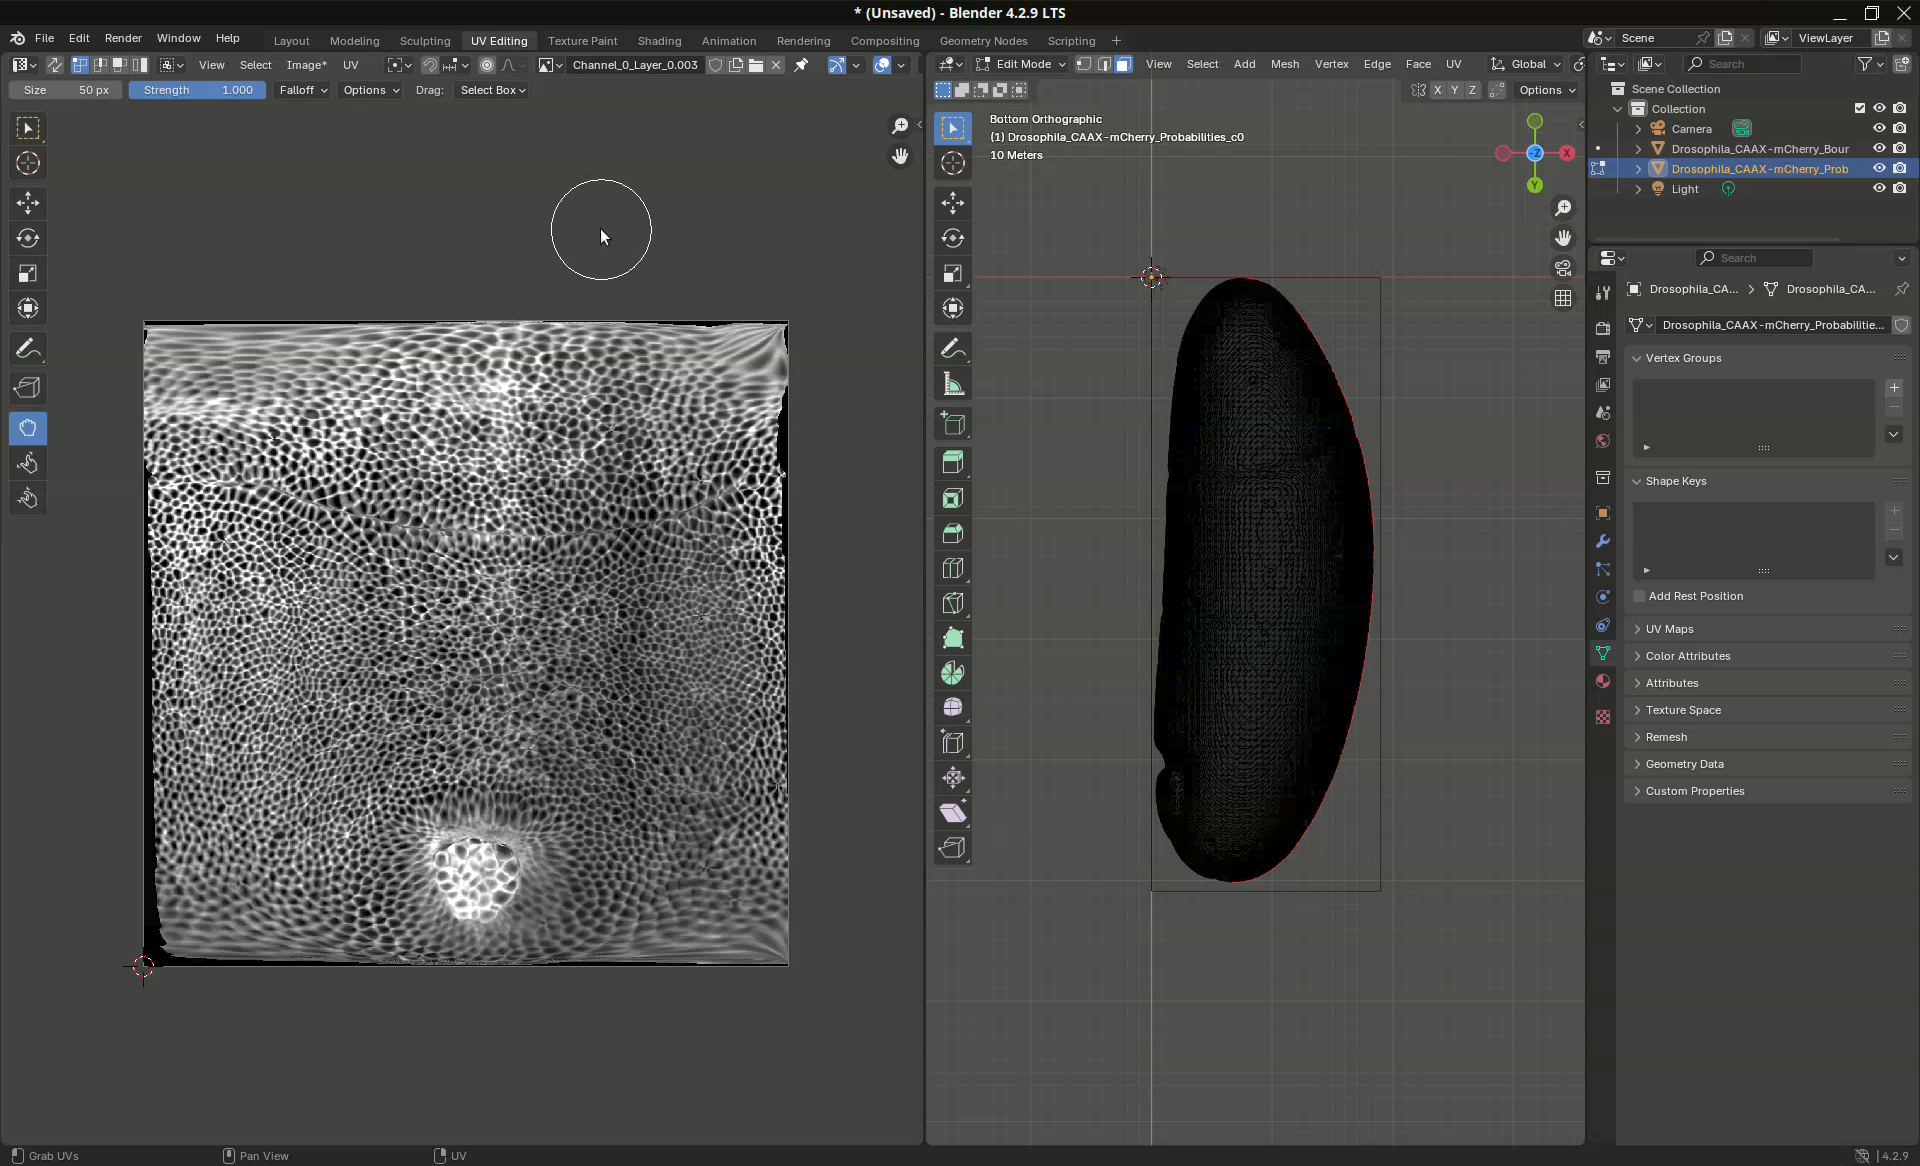Open the Mesh menu in 3D viewport
Viewport: 1920px width, 1166px height.
(1284, 64)
